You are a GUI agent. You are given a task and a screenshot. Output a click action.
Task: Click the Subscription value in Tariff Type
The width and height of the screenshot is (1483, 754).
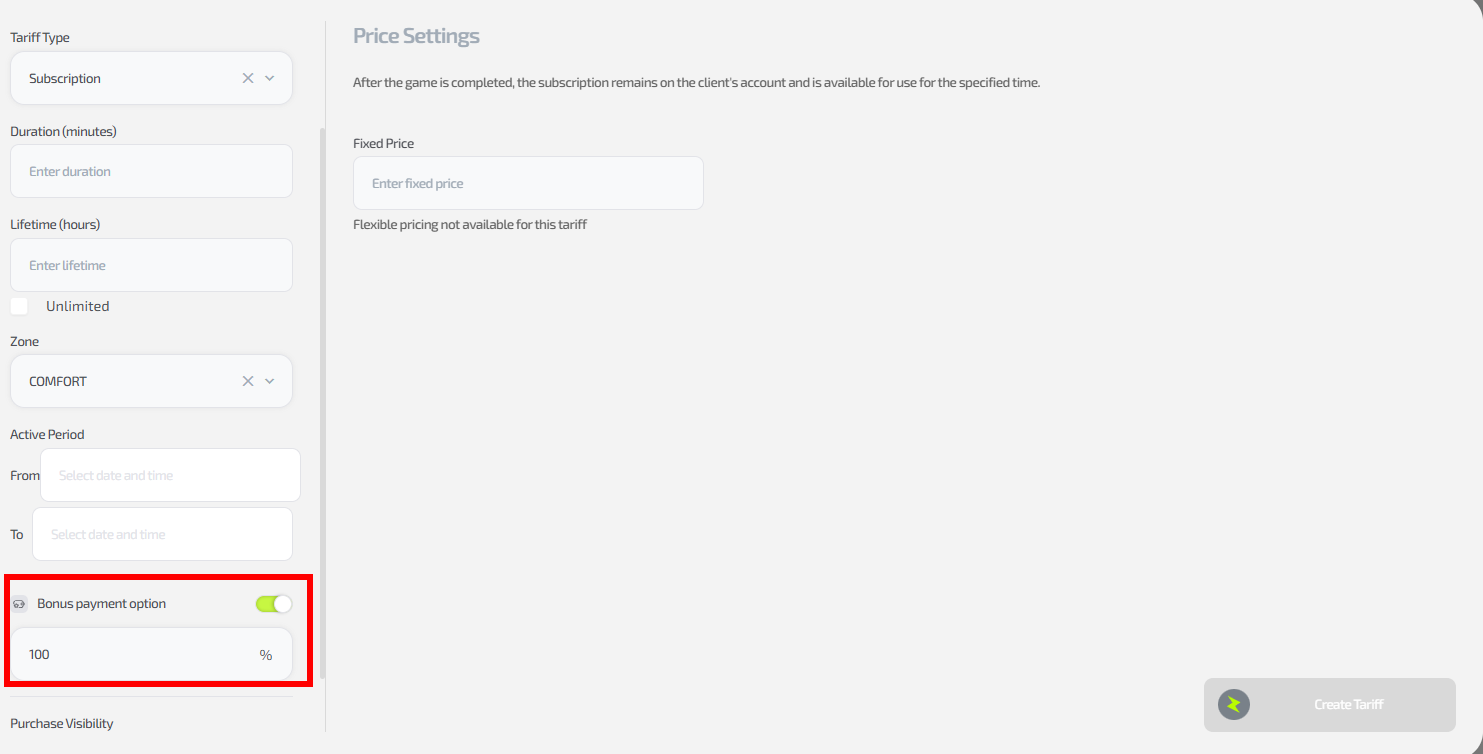click(x=65, y=78)
